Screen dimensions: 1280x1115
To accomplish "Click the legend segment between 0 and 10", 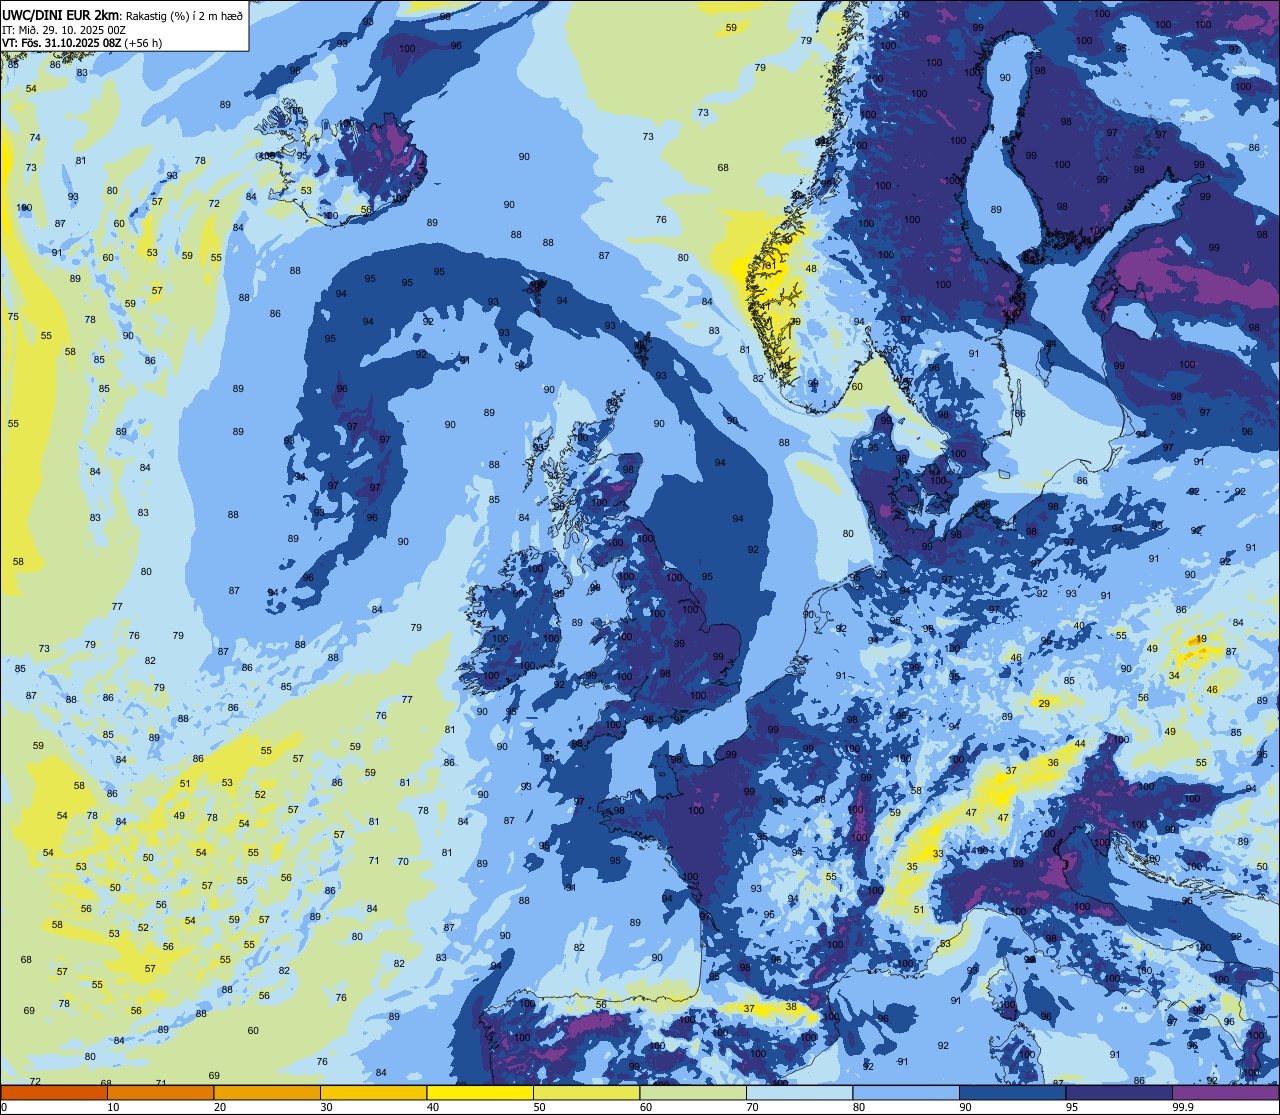I will 54,1092.
